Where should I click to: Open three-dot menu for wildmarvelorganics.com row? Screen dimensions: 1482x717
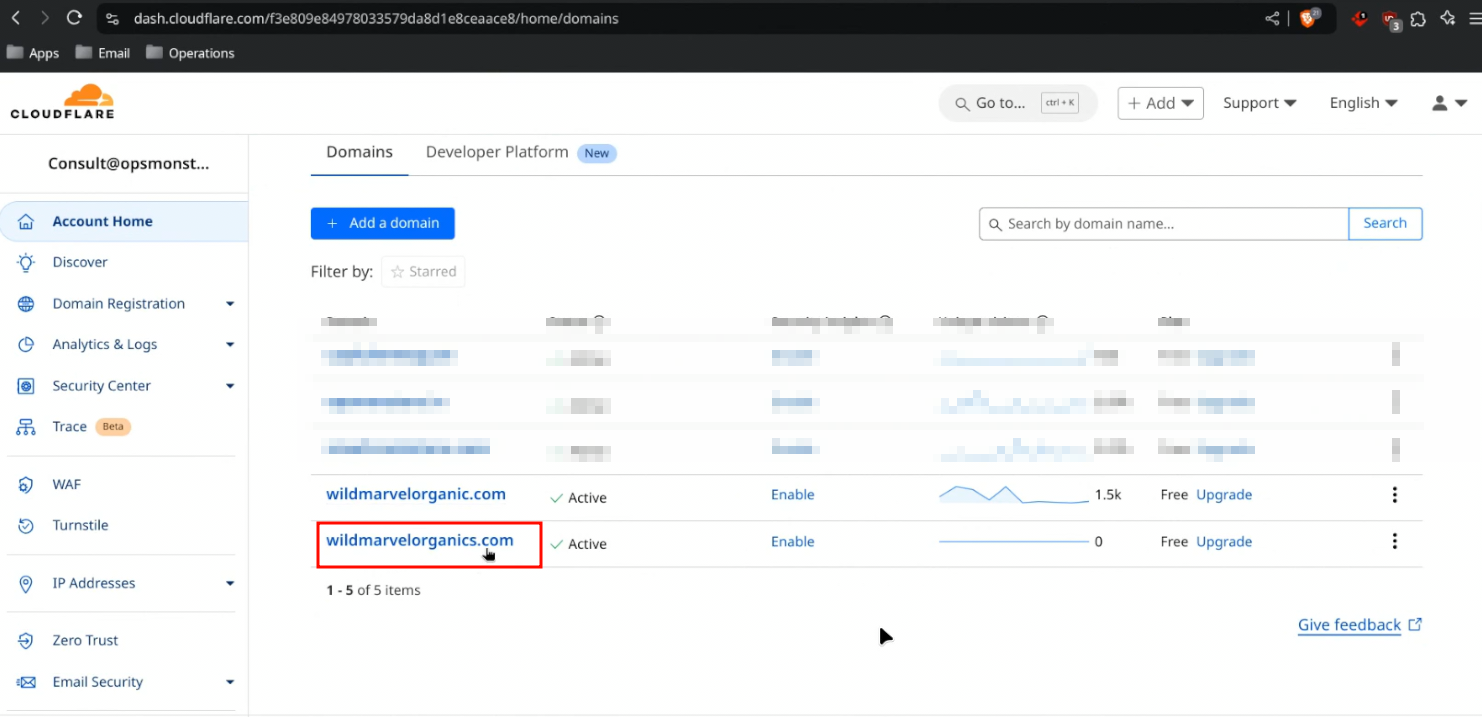coord(1394,541)
